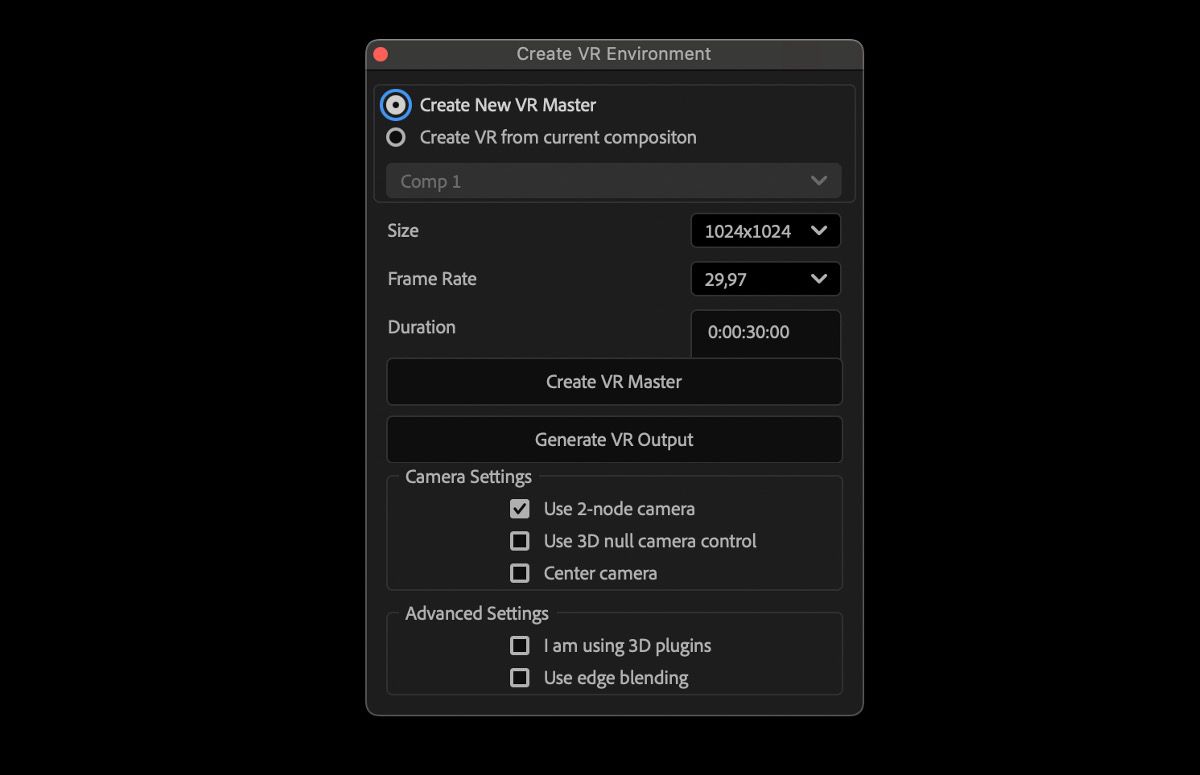
Task: Open the Size dropdown showing 1024x1024
Action: (x=765, y=231)
